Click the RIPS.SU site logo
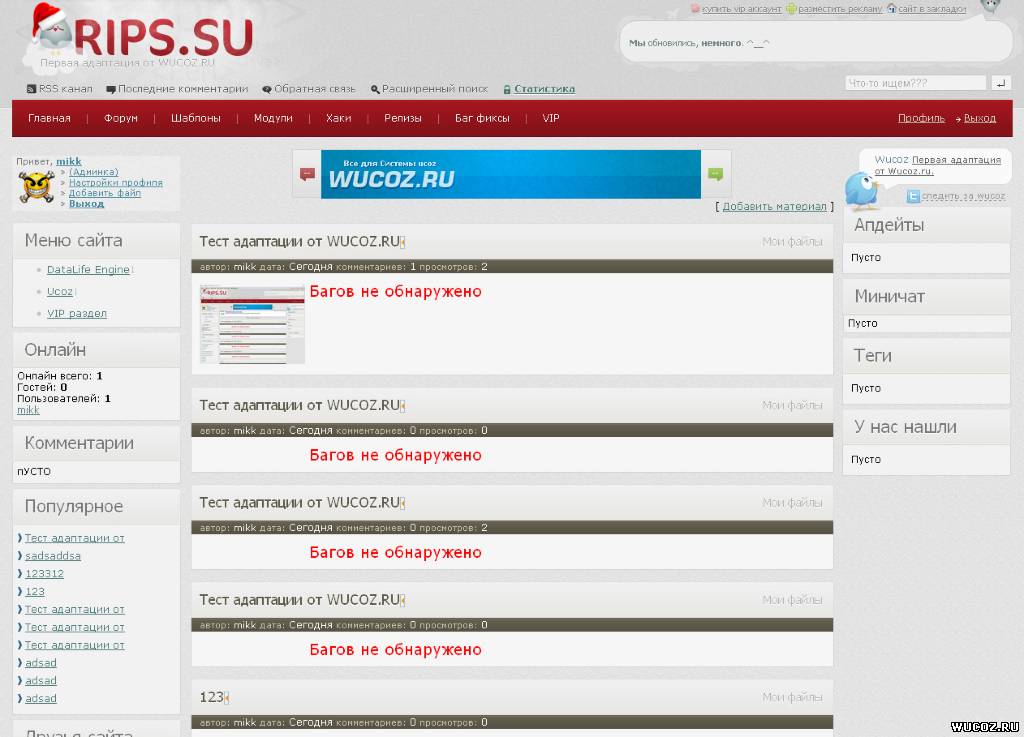 click(142, 37)
